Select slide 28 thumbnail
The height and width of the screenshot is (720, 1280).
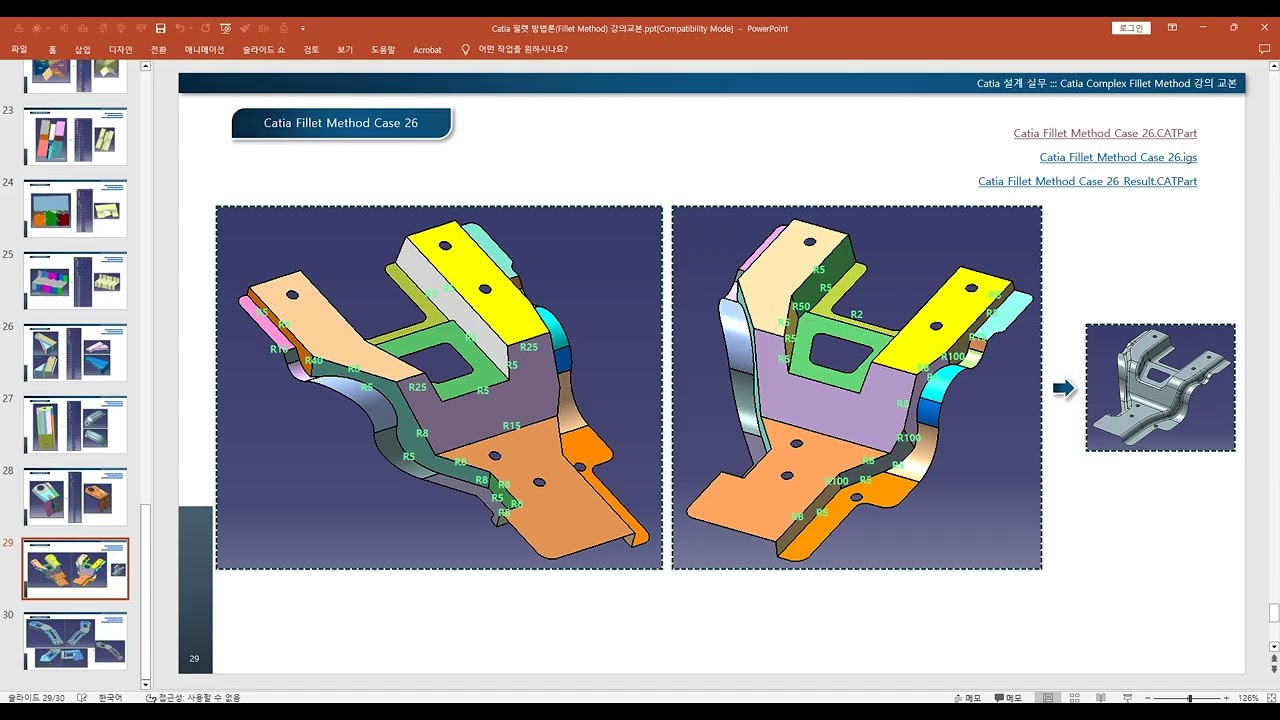75,496
